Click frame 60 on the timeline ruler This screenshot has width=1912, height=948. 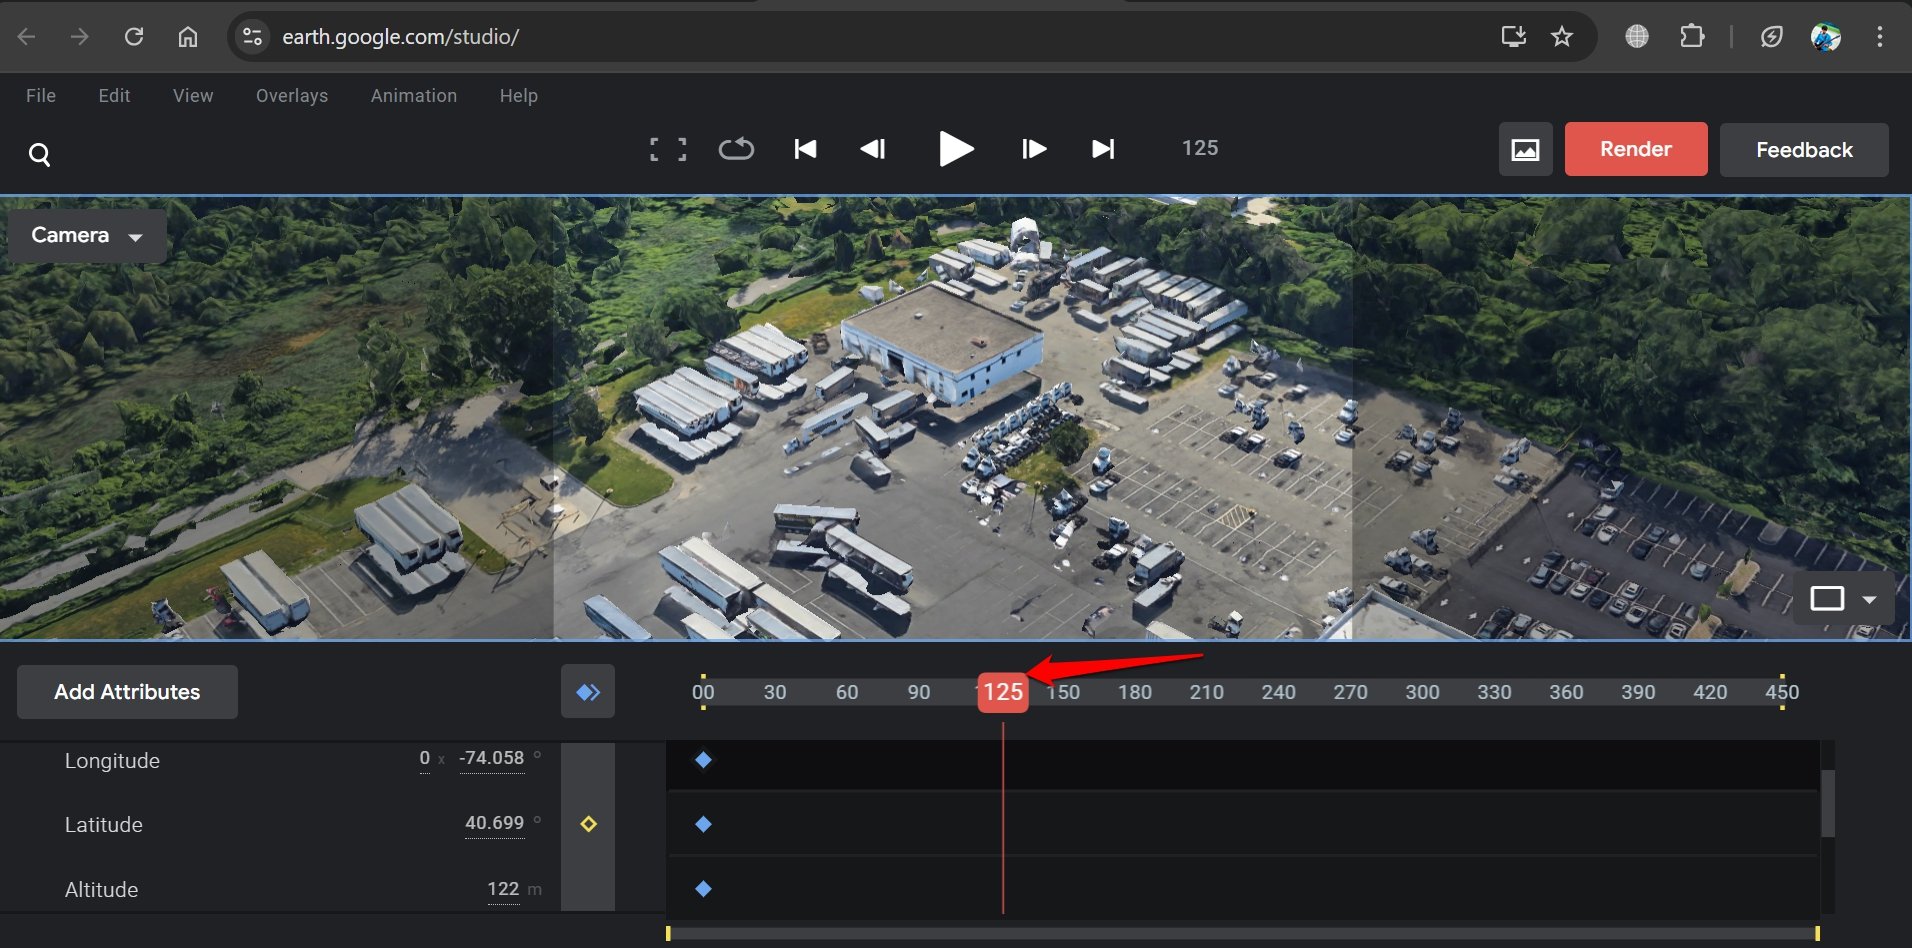(847, 692)
